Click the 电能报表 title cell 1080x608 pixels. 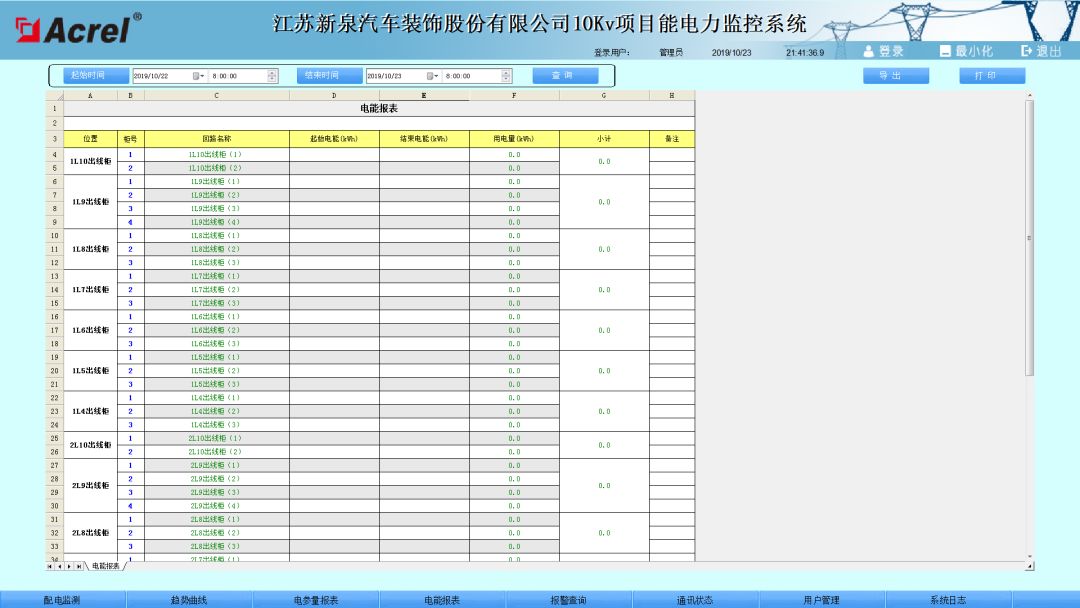point(379,109)
